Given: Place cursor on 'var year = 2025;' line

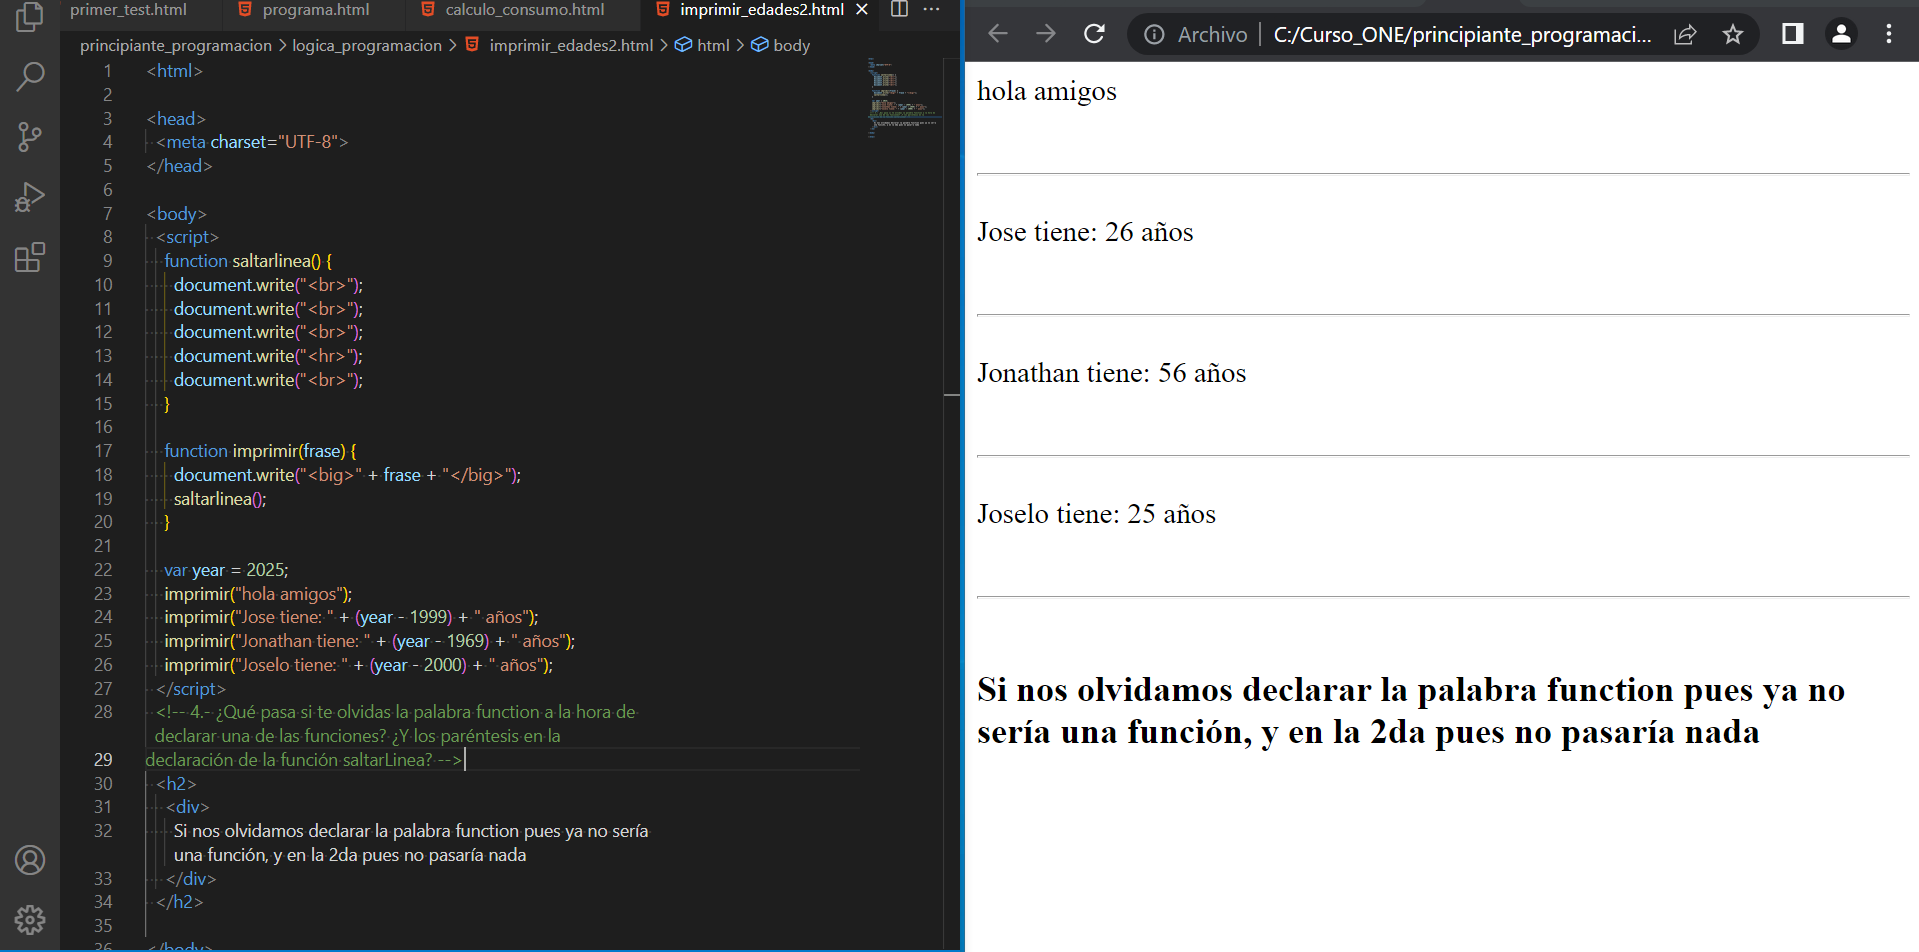Looking at the screenshot, I should pos(226,570).
